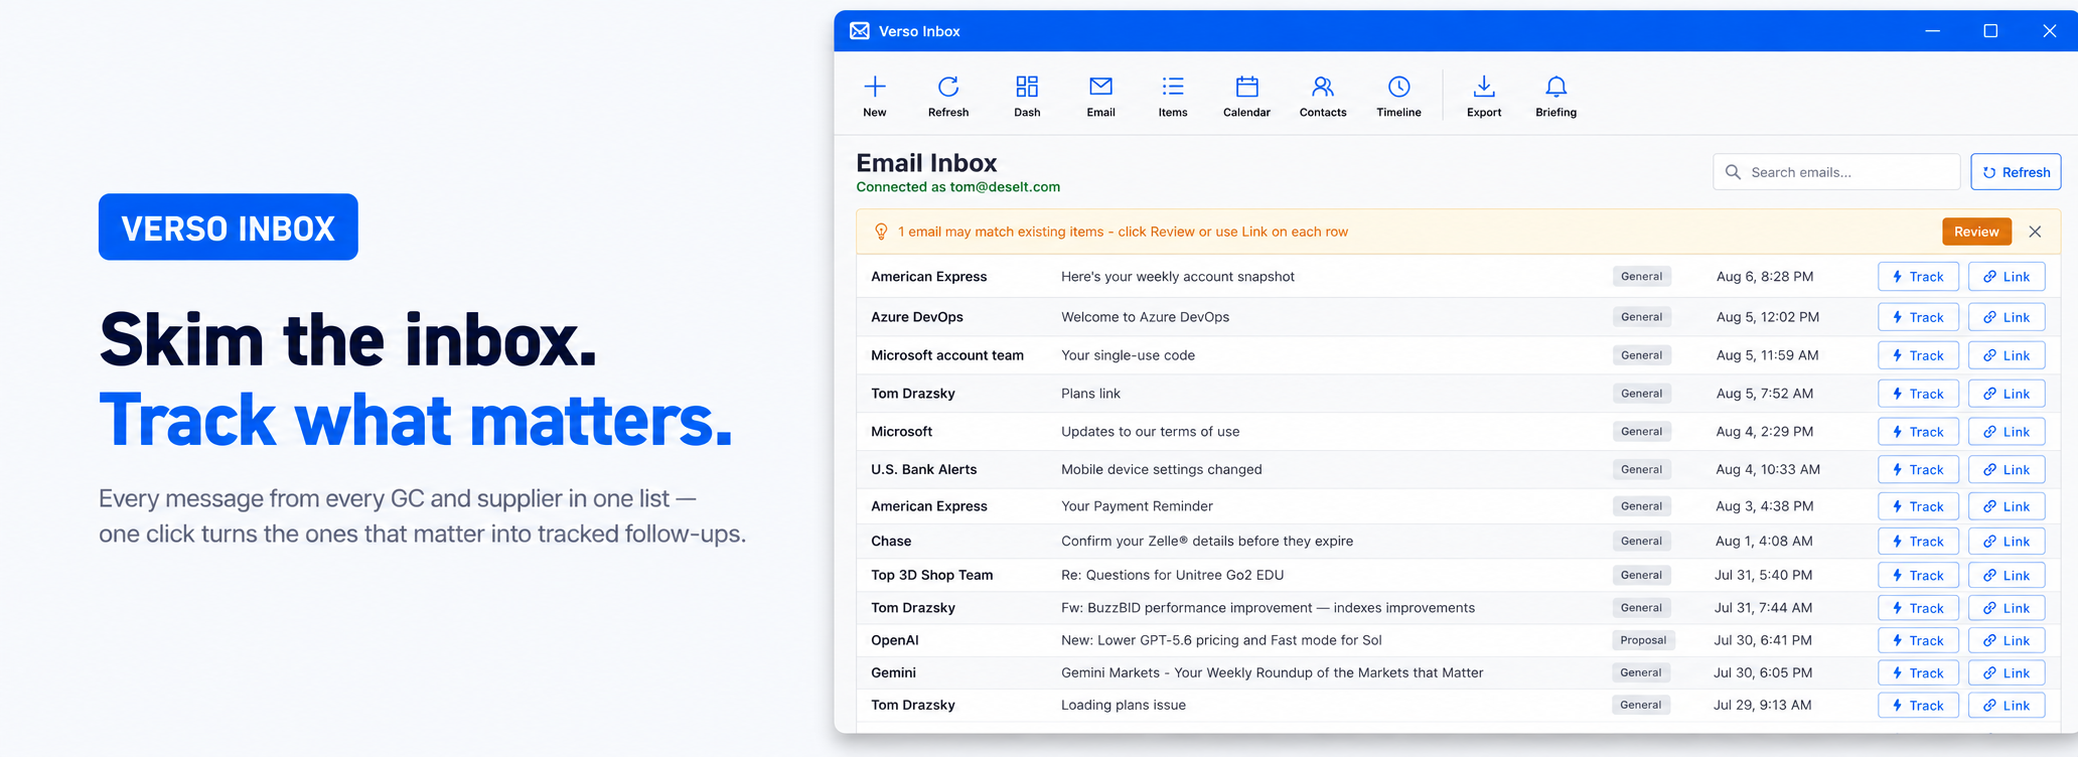2078x757 pixels.
Task: Track the Top 3D Shop Team email
Action: pyautogui.click(x=1918, y=575)
